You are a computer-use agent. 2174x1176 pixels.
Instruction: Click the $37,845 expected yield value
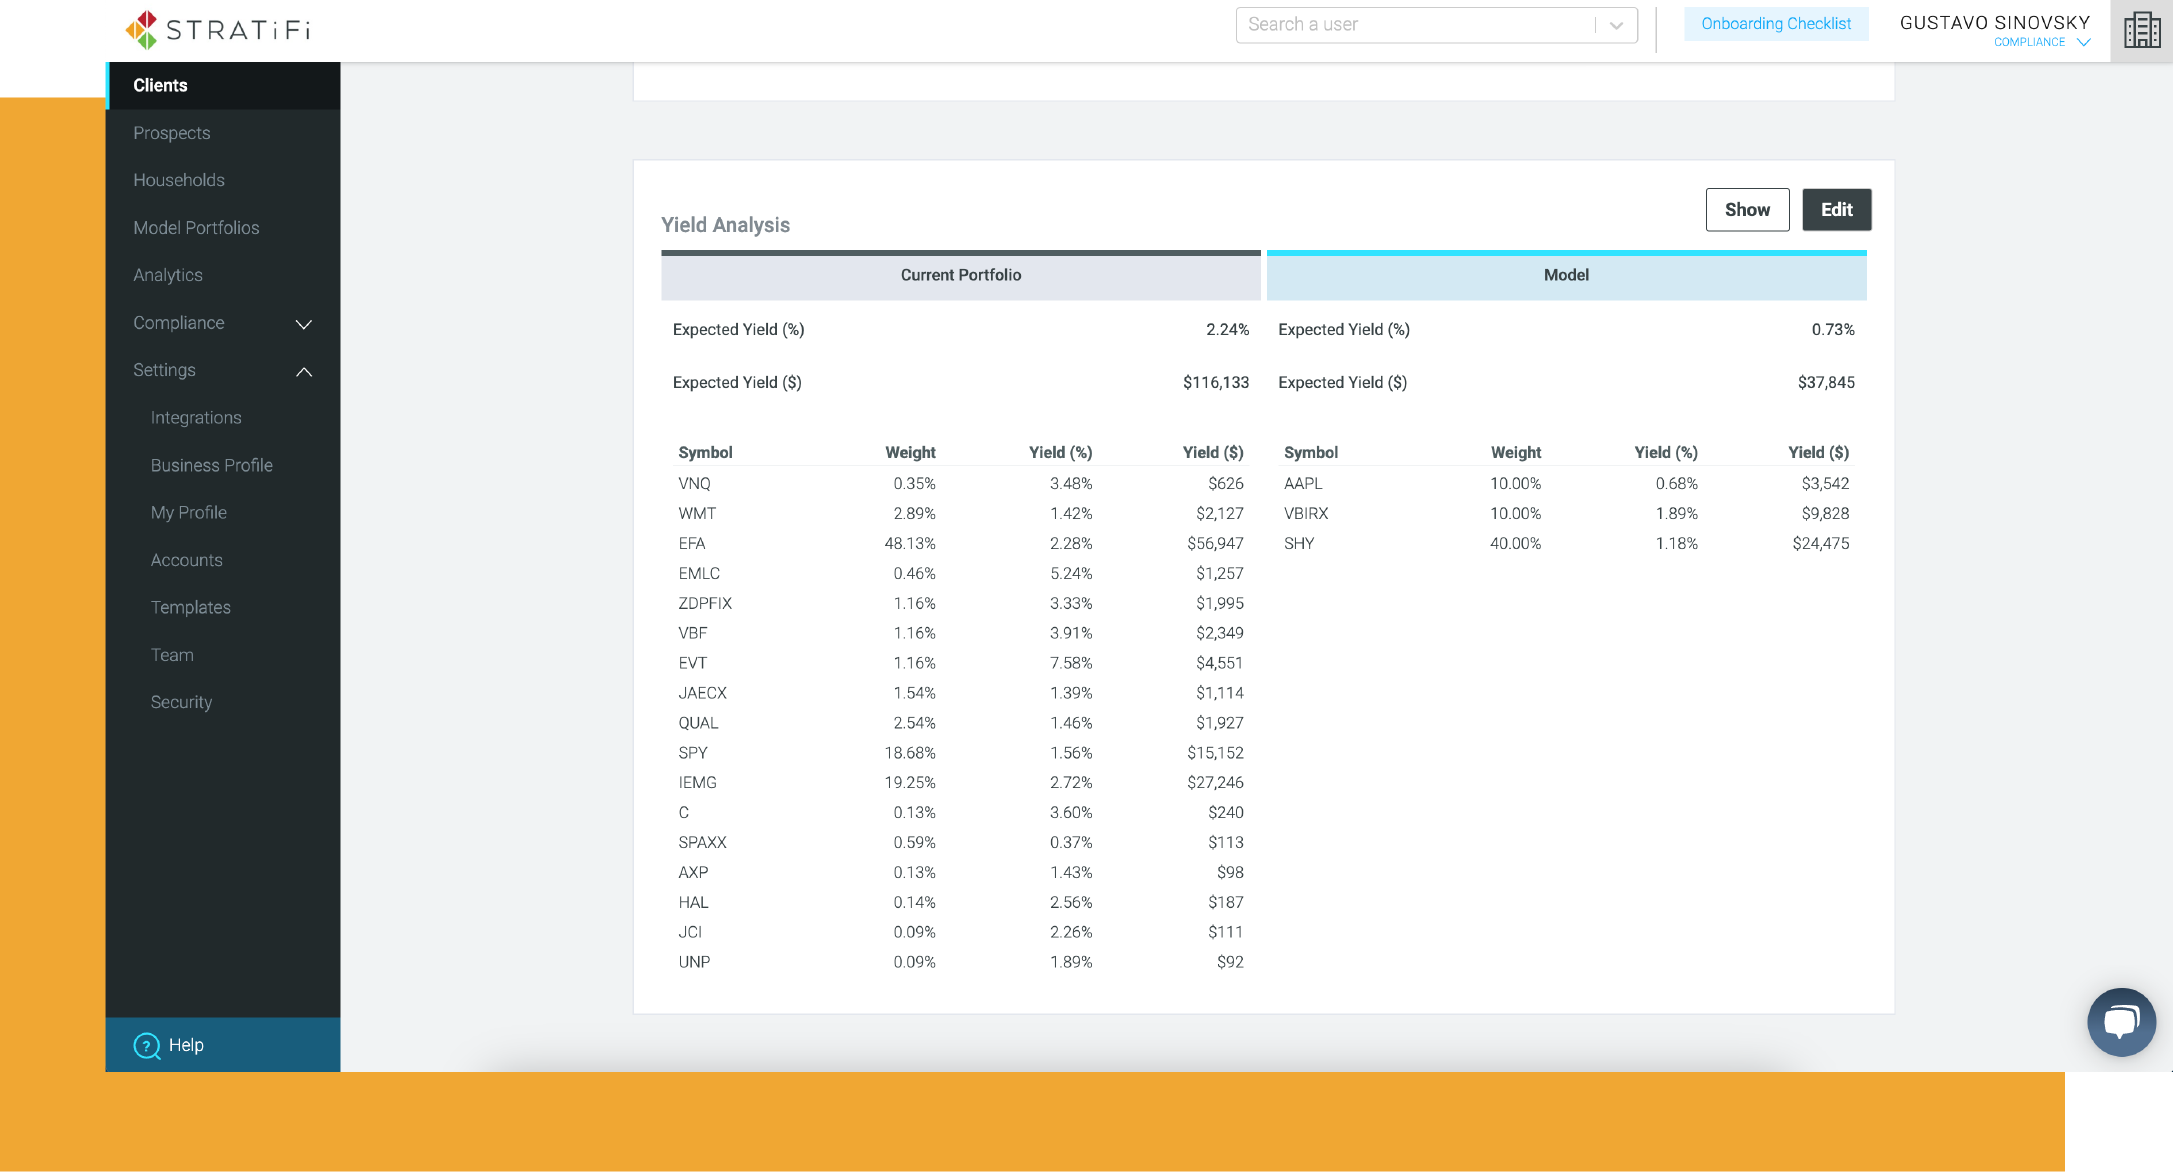pyautogui.click(x=1826, y=383)
